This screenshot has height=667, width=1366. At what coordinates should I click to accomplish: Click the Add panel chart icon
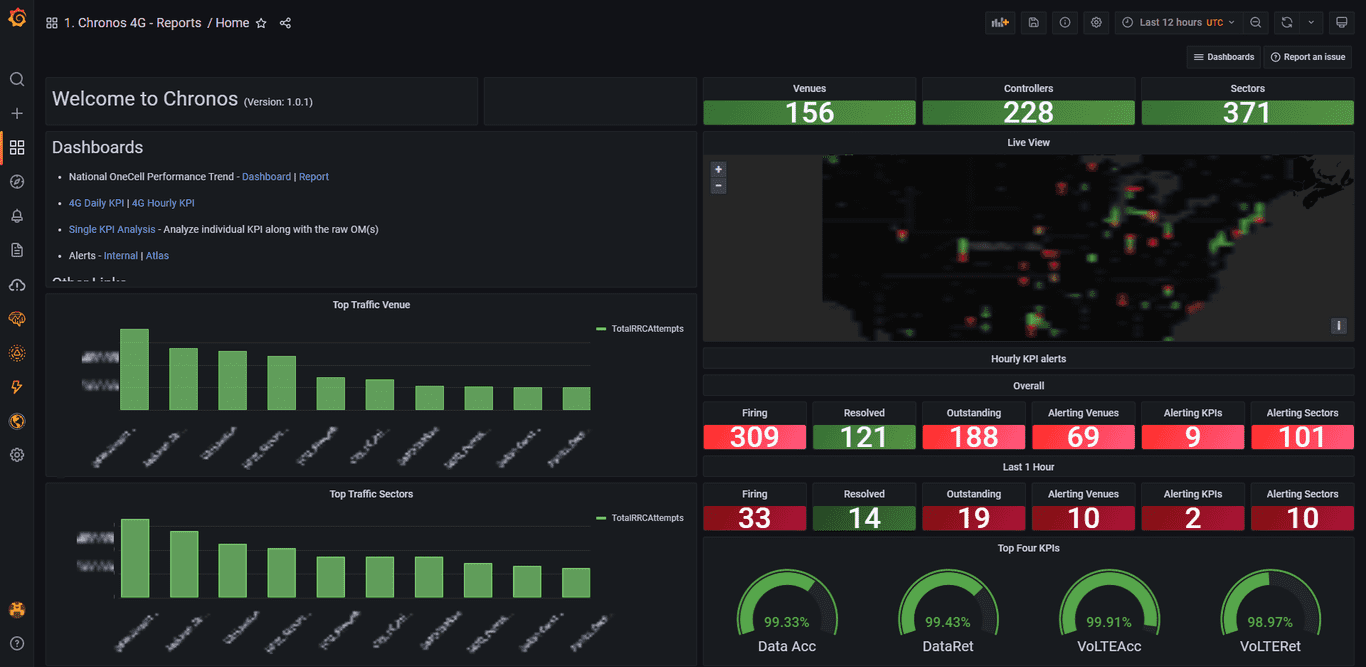point(999,22)
